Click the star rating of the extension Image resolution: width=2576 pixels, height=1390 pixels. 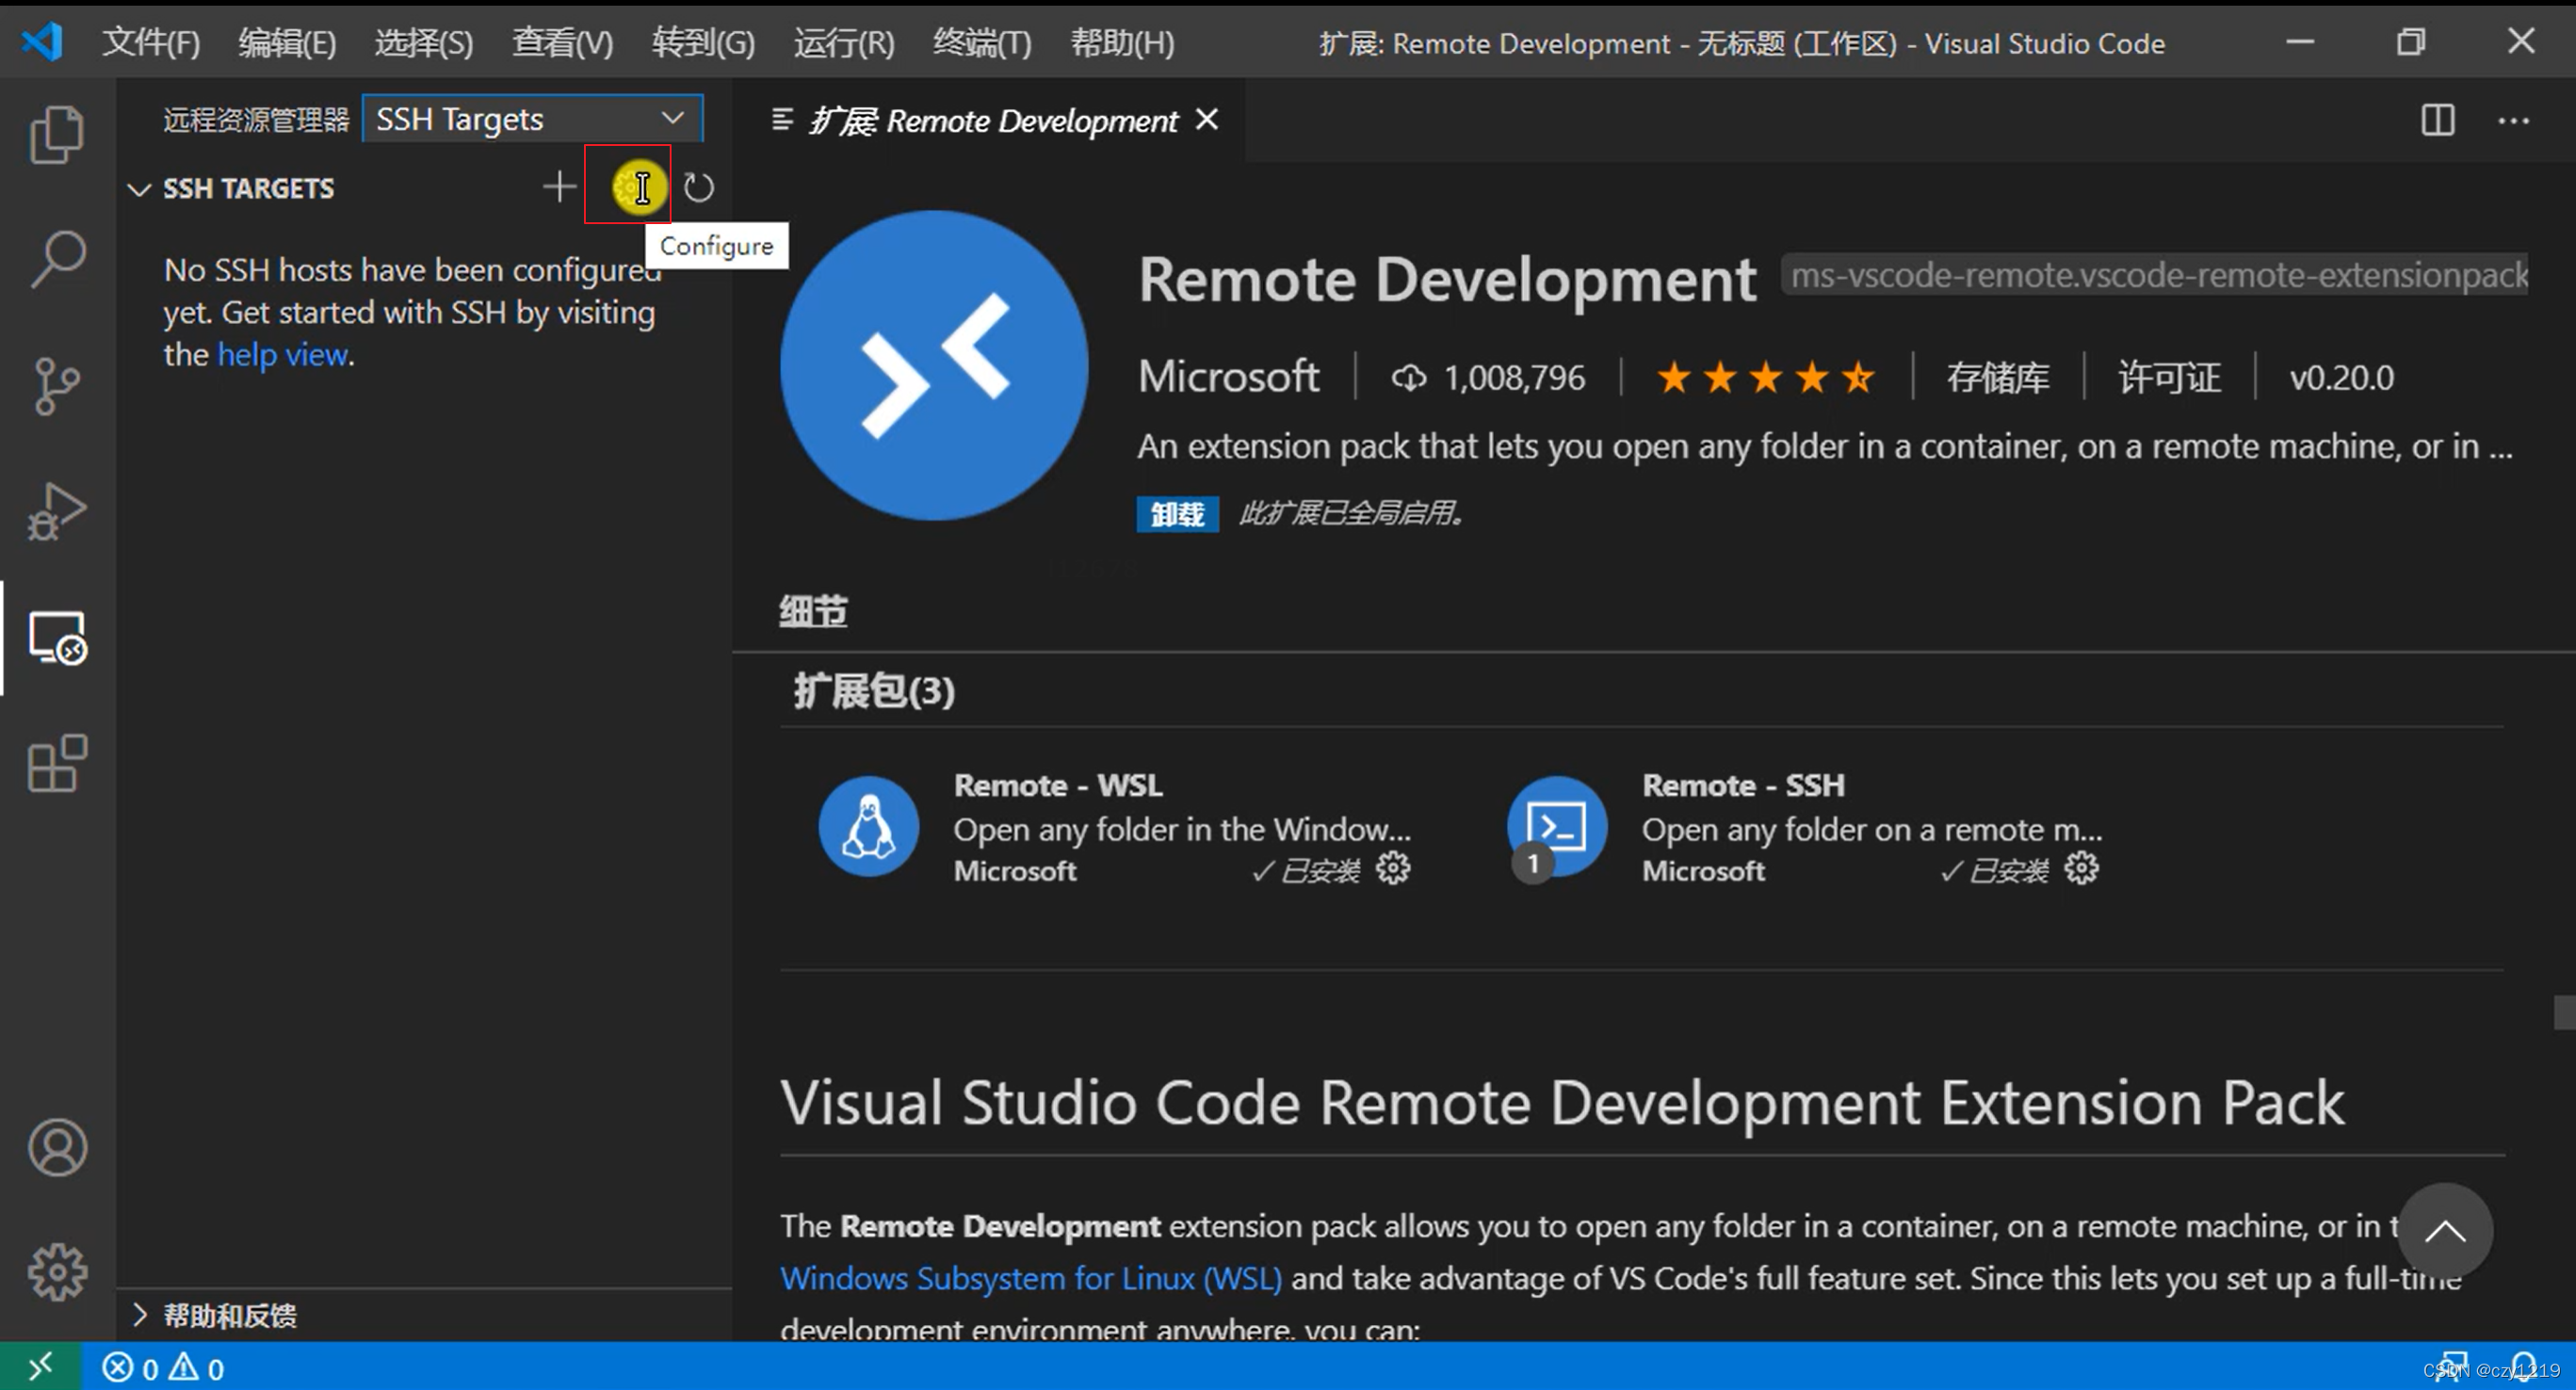(1765, 378)
